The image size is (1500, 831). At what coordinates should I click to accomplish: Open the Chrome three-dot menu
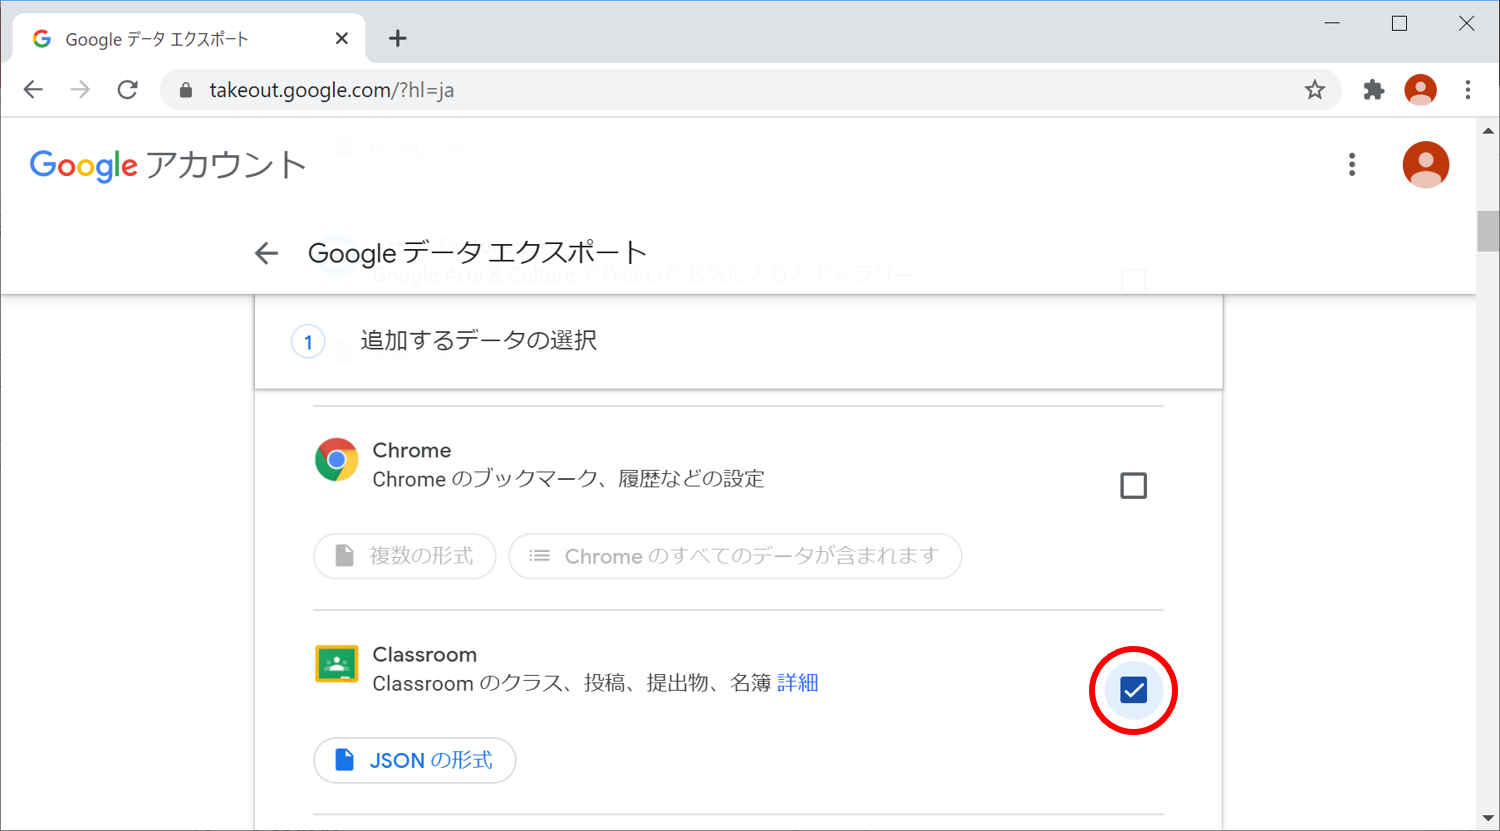tap(1468, 90)
